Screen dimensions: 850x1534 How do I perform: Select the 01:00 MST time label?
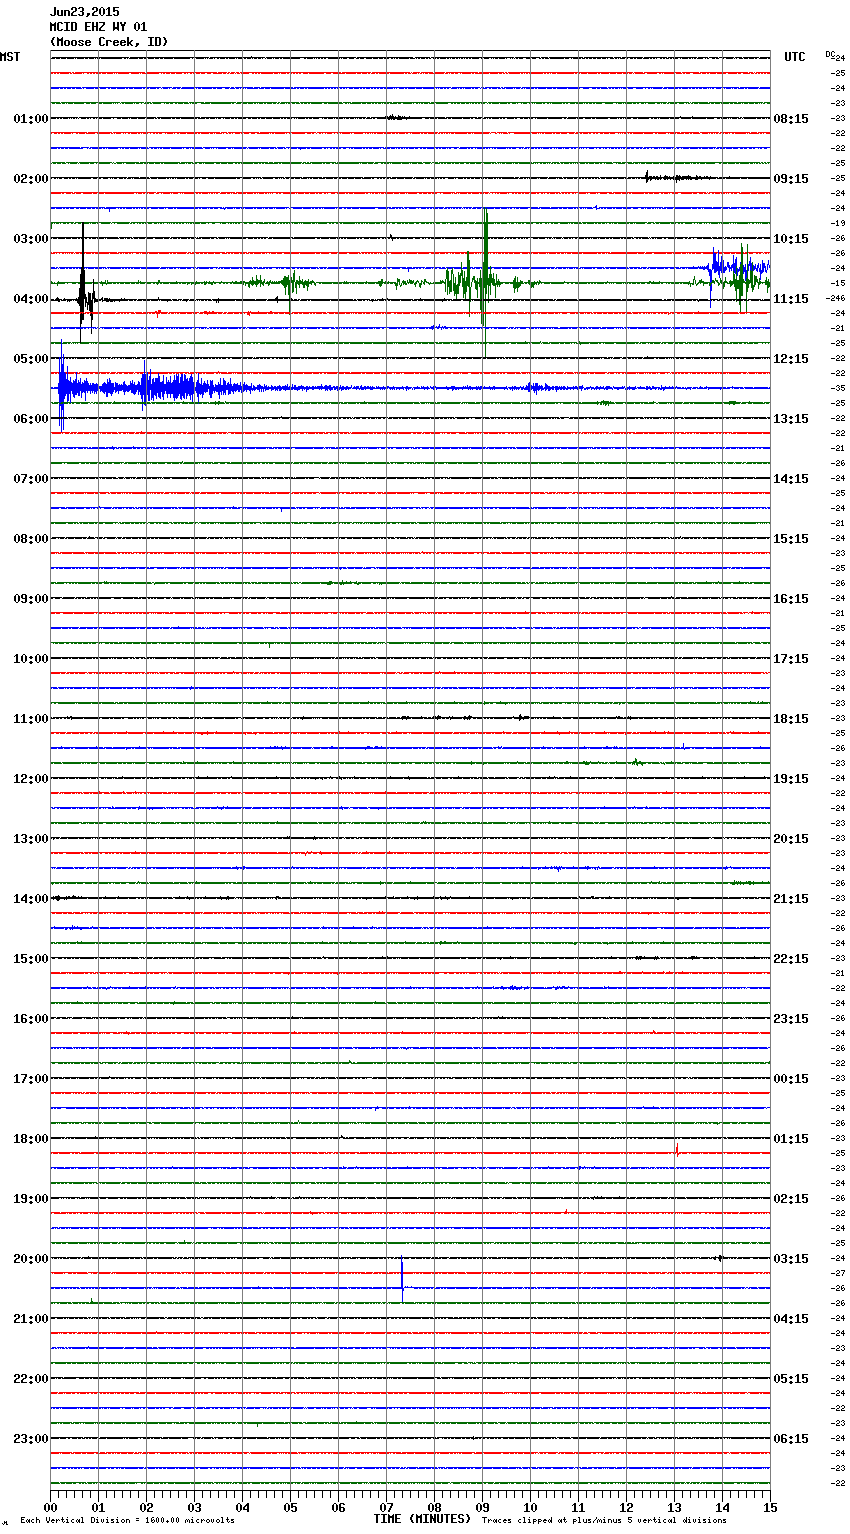pos(31,119)
